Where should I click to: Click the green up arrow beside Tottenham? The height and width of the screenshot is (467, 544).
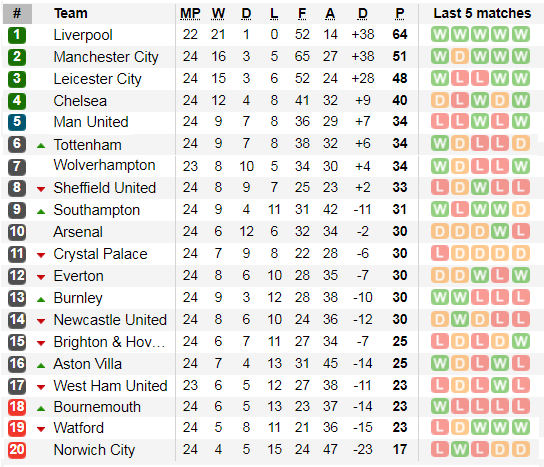pos(41,146)
